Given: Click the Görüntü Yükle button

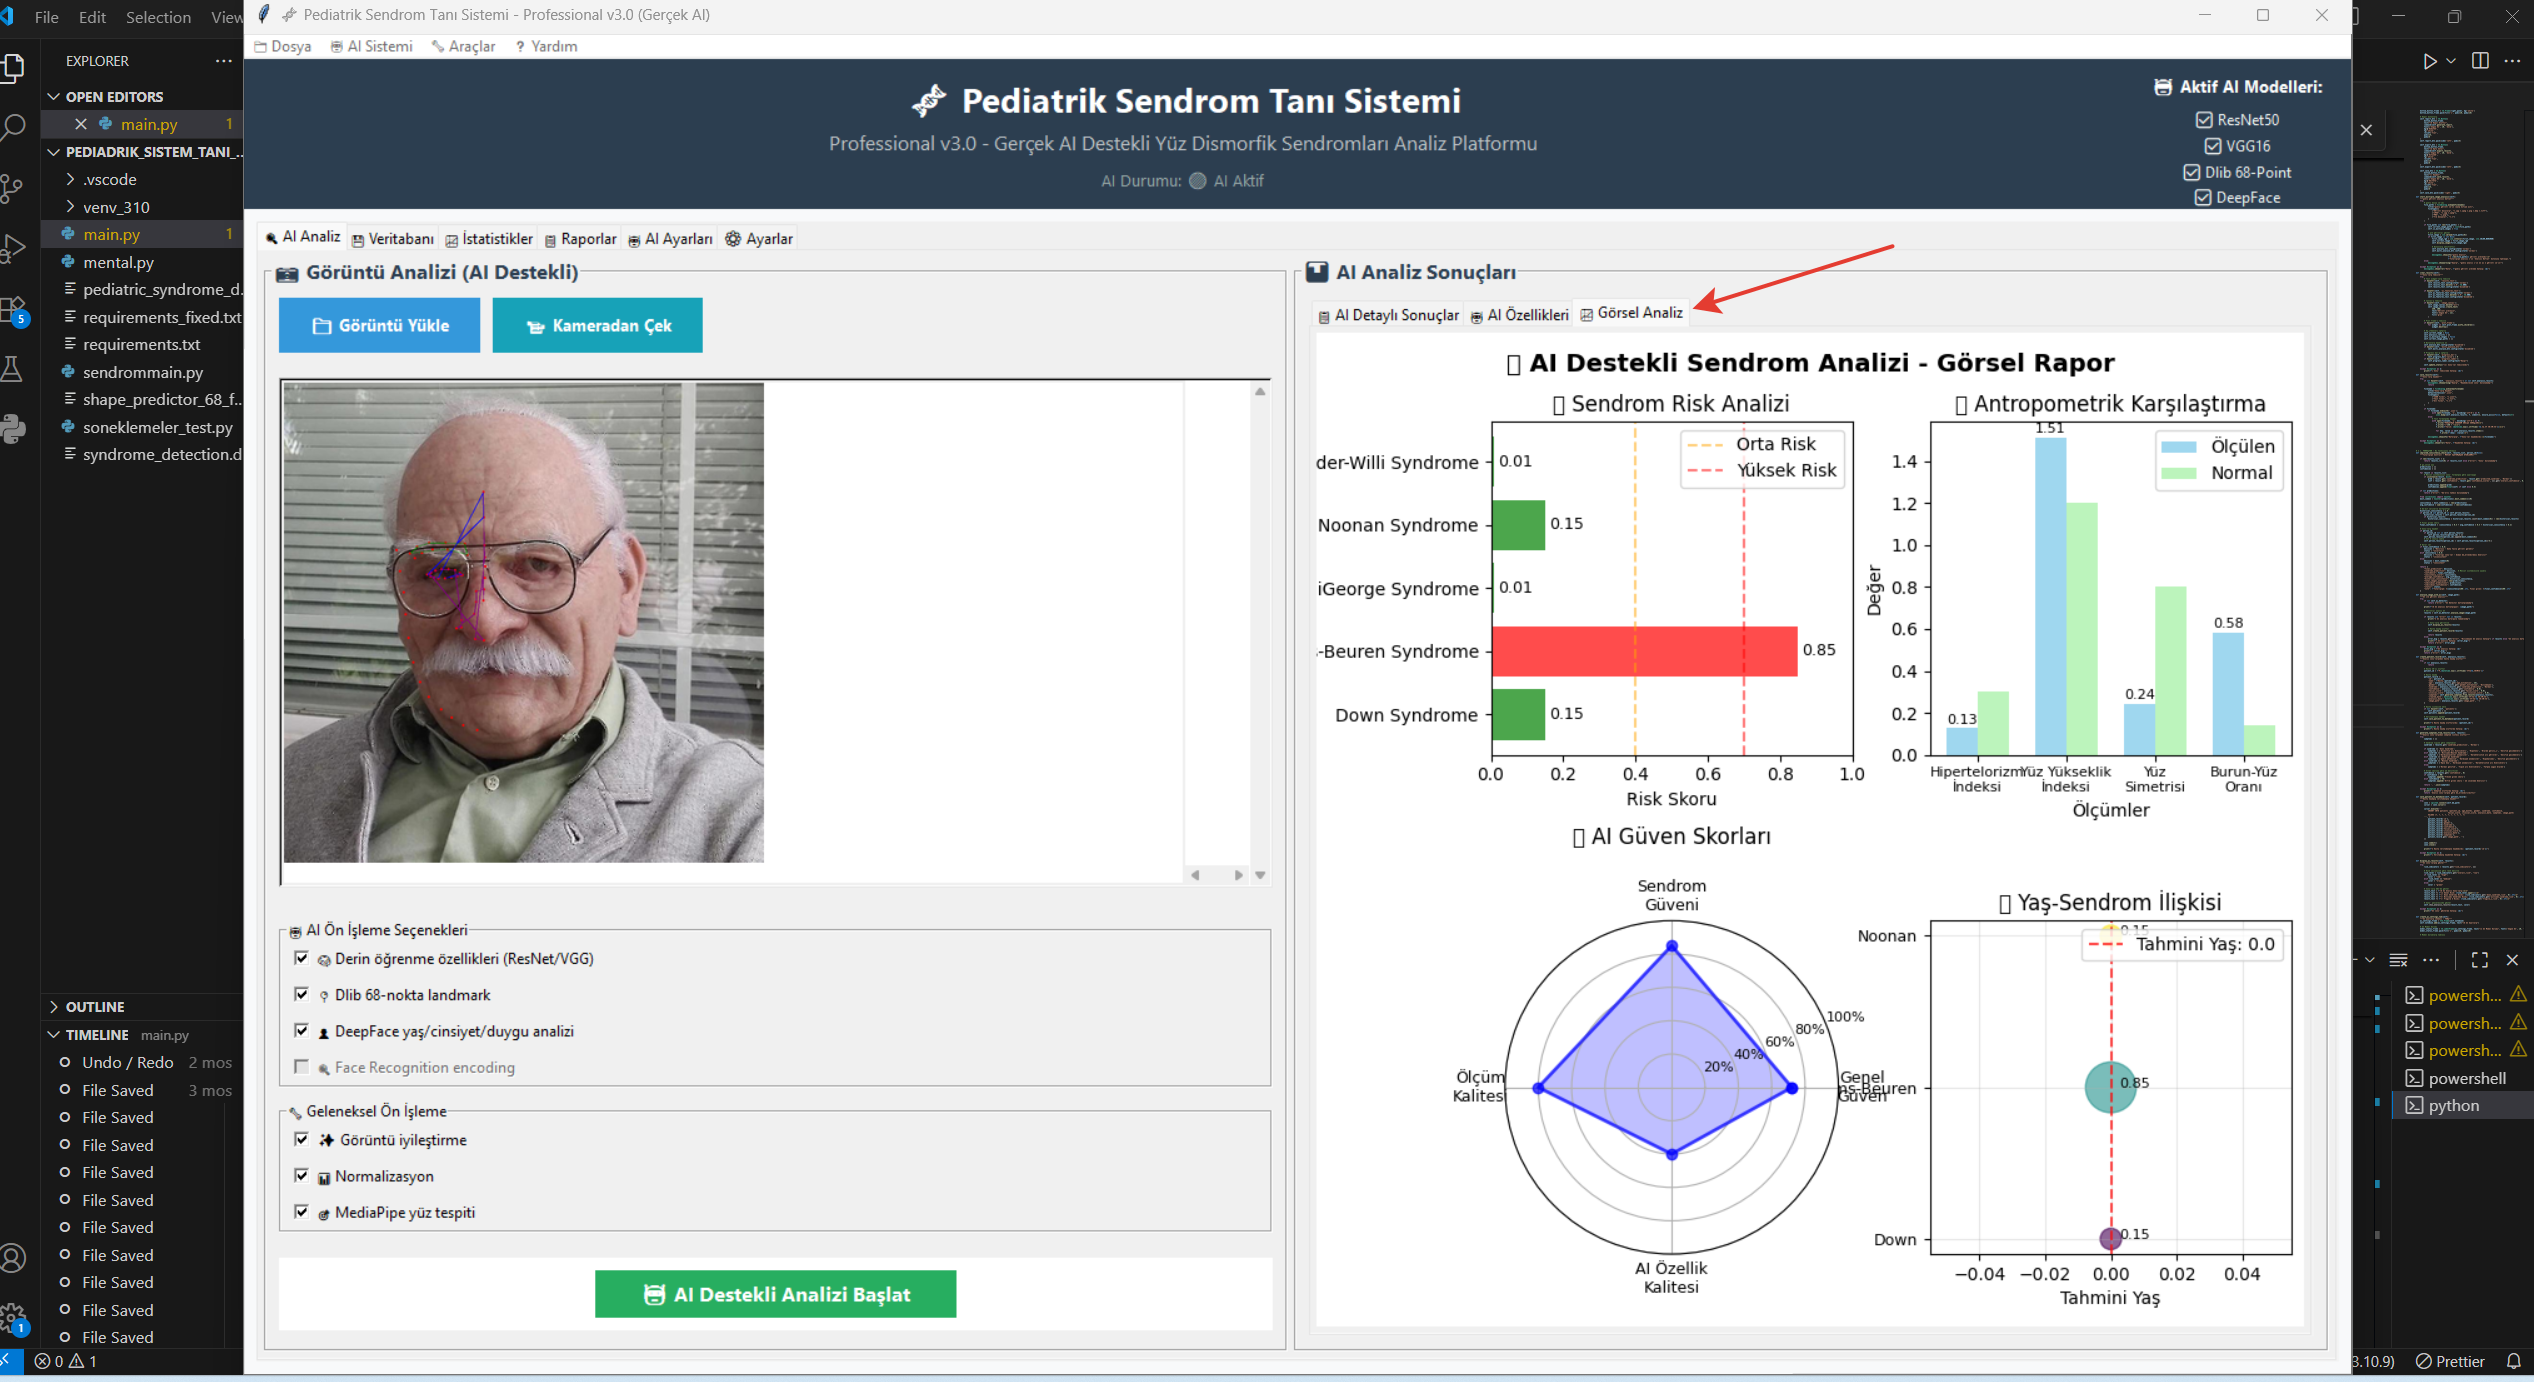Looking at the screenshot, I should [379, 326].
